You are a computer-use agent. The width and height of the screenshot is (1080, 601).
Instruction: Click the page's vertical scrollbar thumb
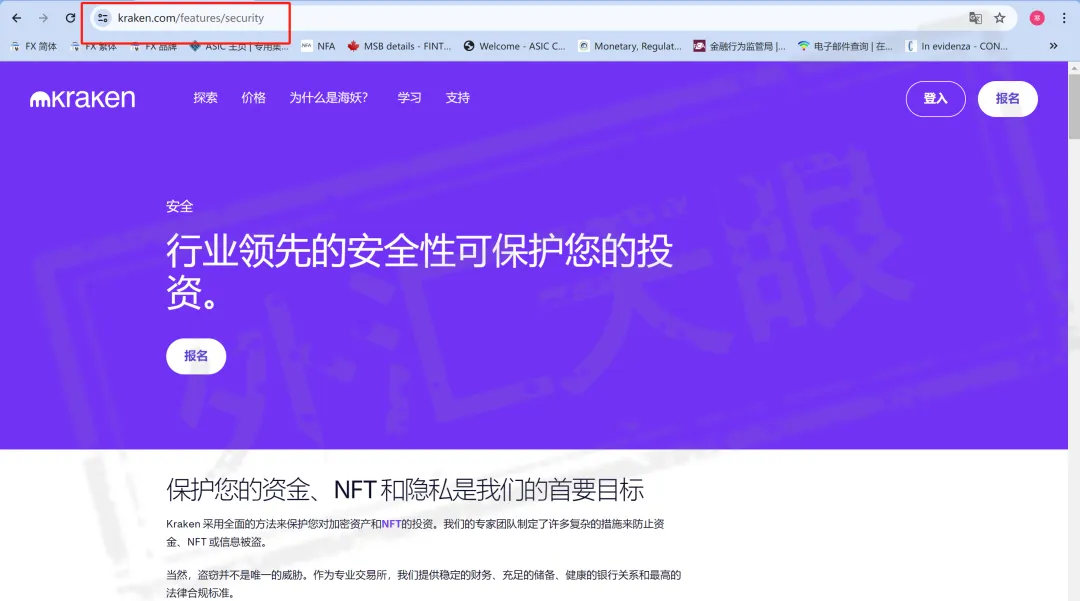click(1074, 107)
